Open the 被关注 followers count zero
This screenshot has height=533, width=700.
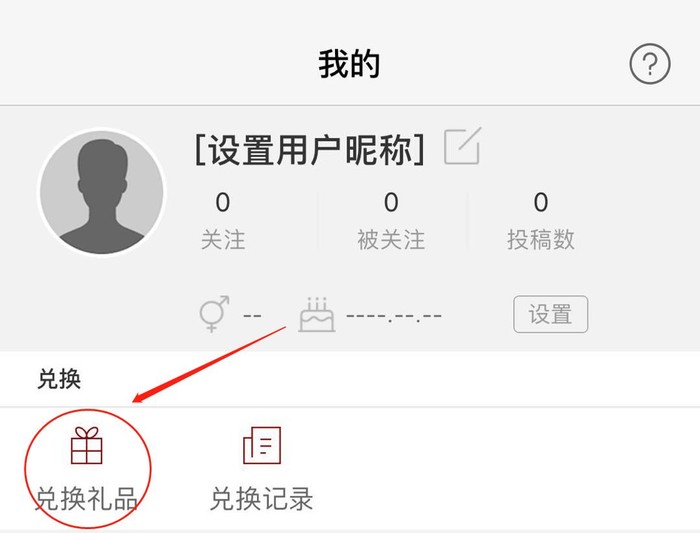tap(391, 202)
